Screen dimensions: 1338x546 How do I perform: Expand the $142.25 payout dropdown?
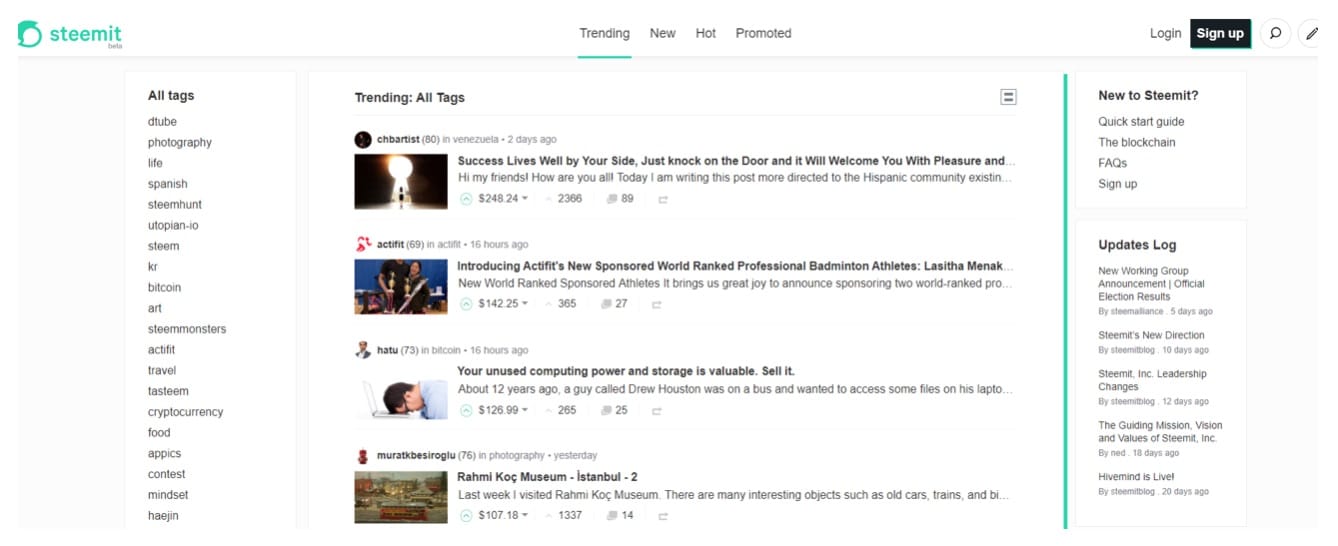(525, 305)
